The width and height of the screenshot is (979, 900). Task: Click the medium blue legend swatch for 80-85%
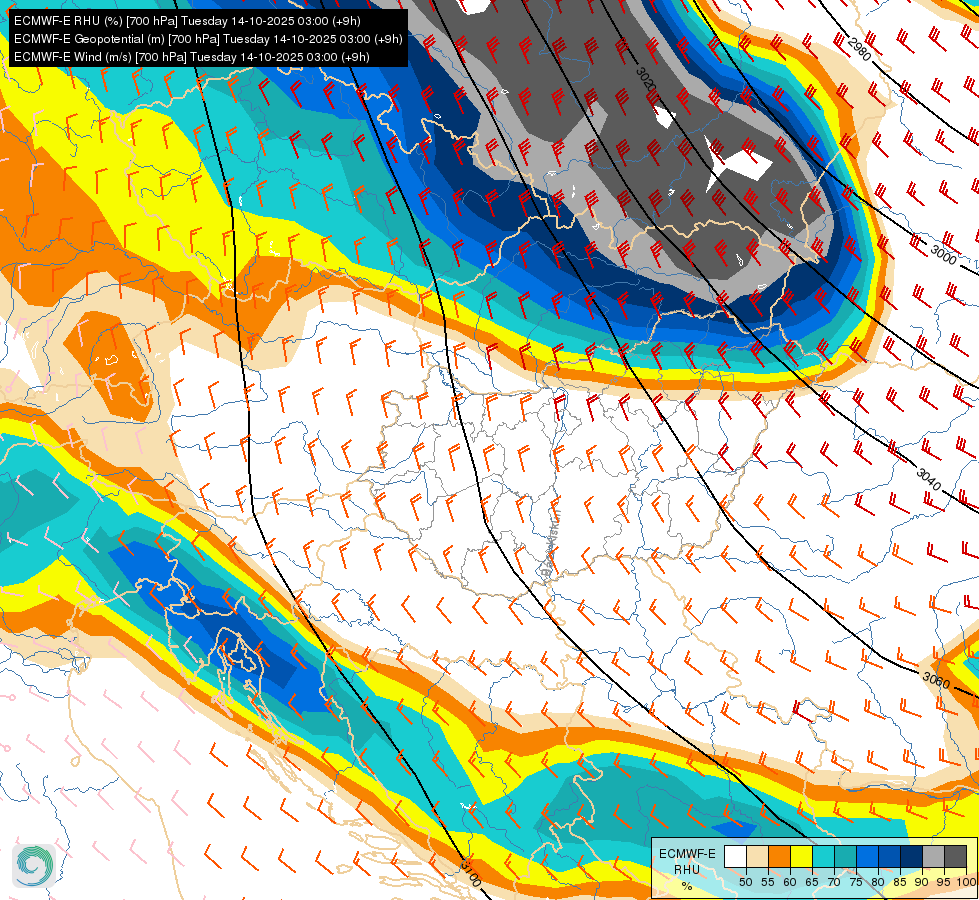(x=890, y=856)
